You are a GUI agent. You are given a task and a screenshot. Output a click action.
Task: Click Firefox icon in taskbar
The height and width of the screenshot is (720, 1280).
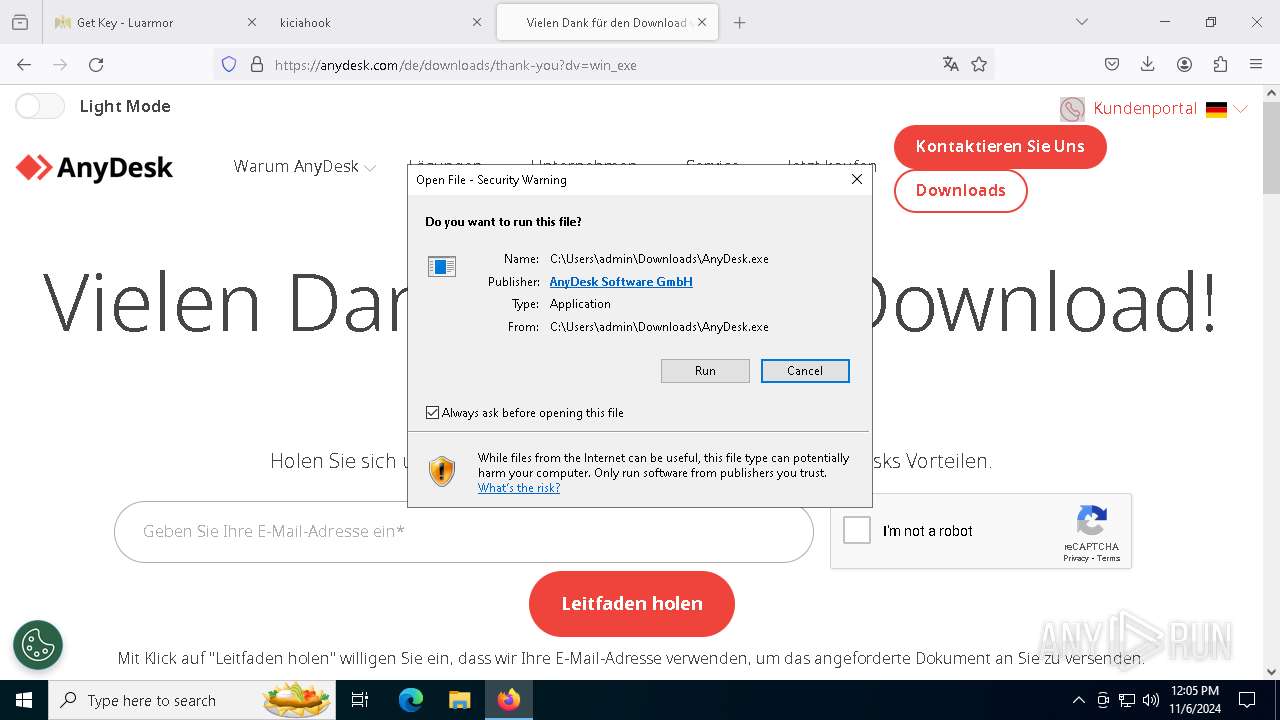tap(509, 700)
